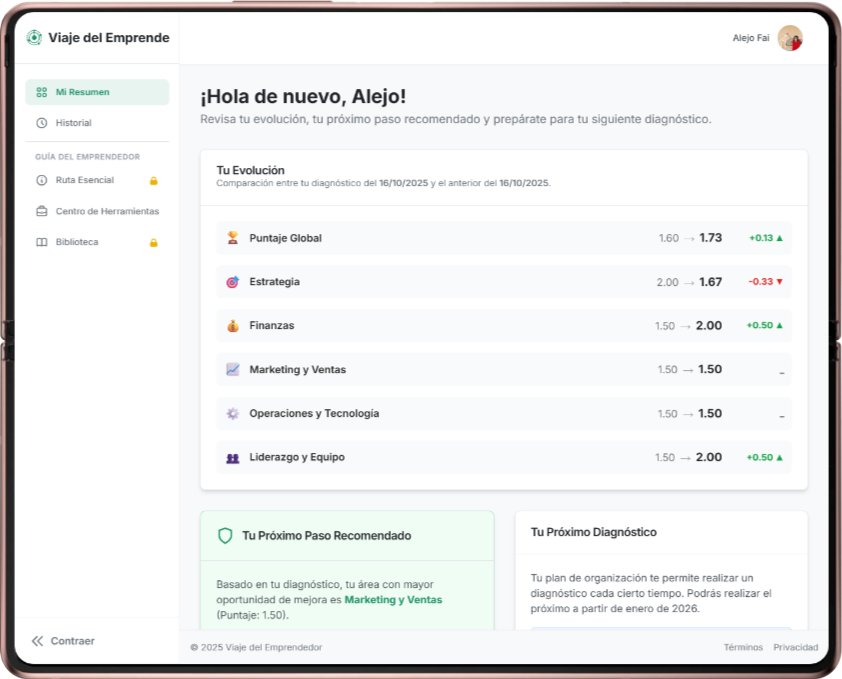This screenshot has width=842, height=679.
Task: Collapse the sidebar with the Contraer chevrons
Action: click(x=38, y=641)
